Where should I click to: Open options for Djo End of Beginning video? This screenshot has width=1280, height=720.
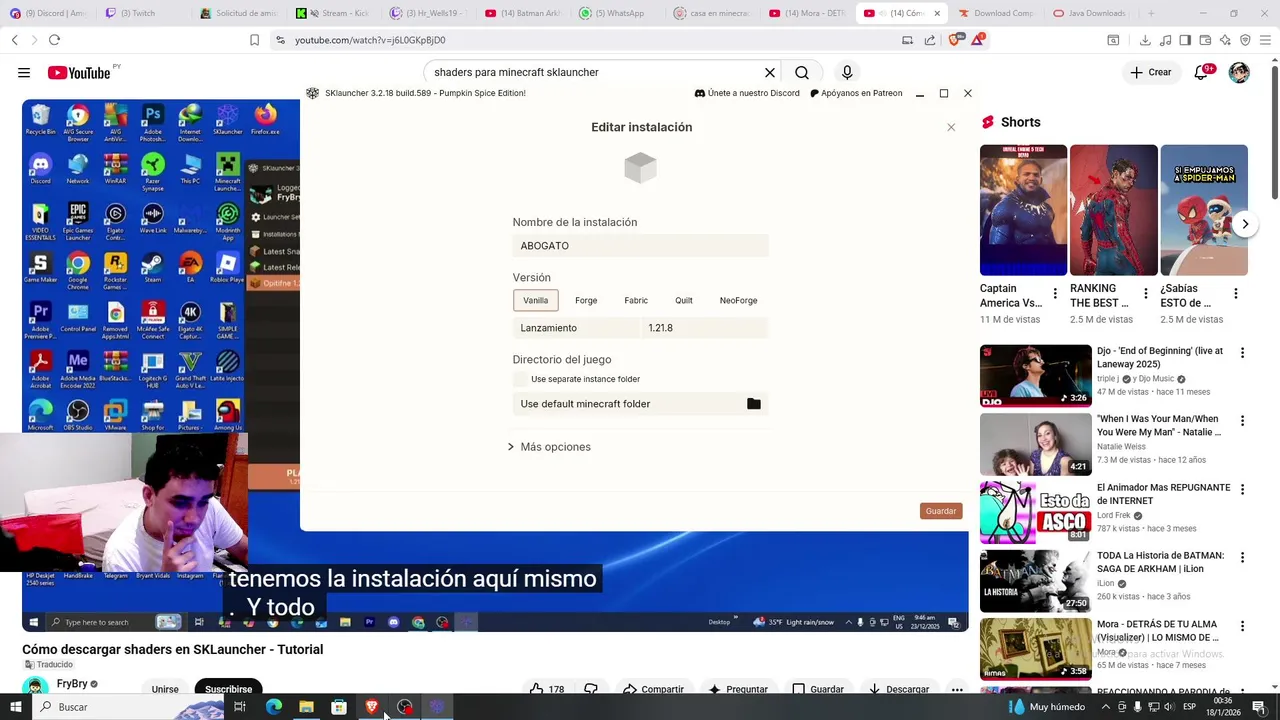click(x=1242, y=353)
